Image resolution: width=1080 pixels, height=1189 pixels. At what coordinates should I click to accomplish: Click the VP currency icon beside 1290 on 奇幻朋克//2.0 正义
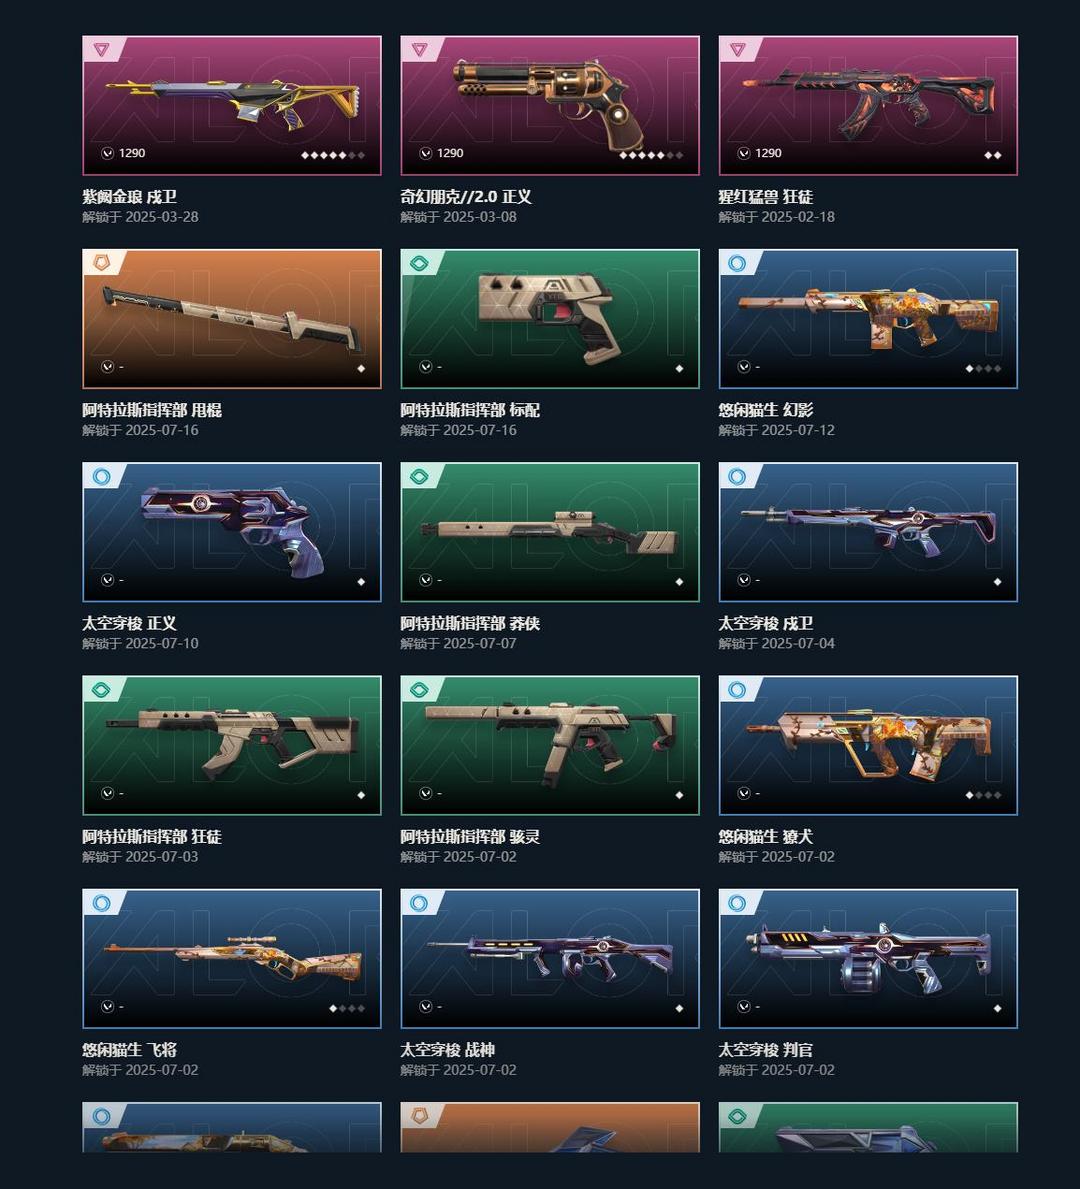[426, 153]
